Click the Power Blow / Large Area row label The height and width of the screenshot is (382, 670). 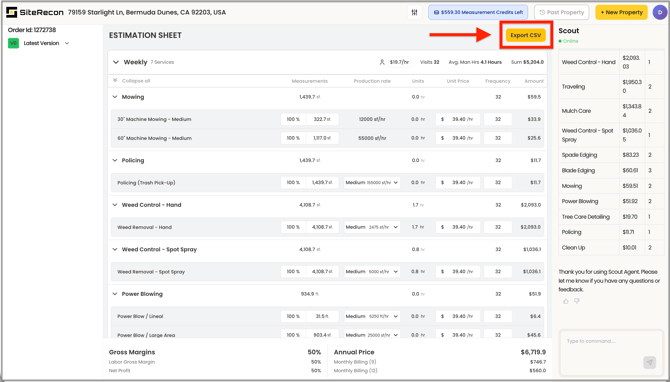(x=146, y=335)
